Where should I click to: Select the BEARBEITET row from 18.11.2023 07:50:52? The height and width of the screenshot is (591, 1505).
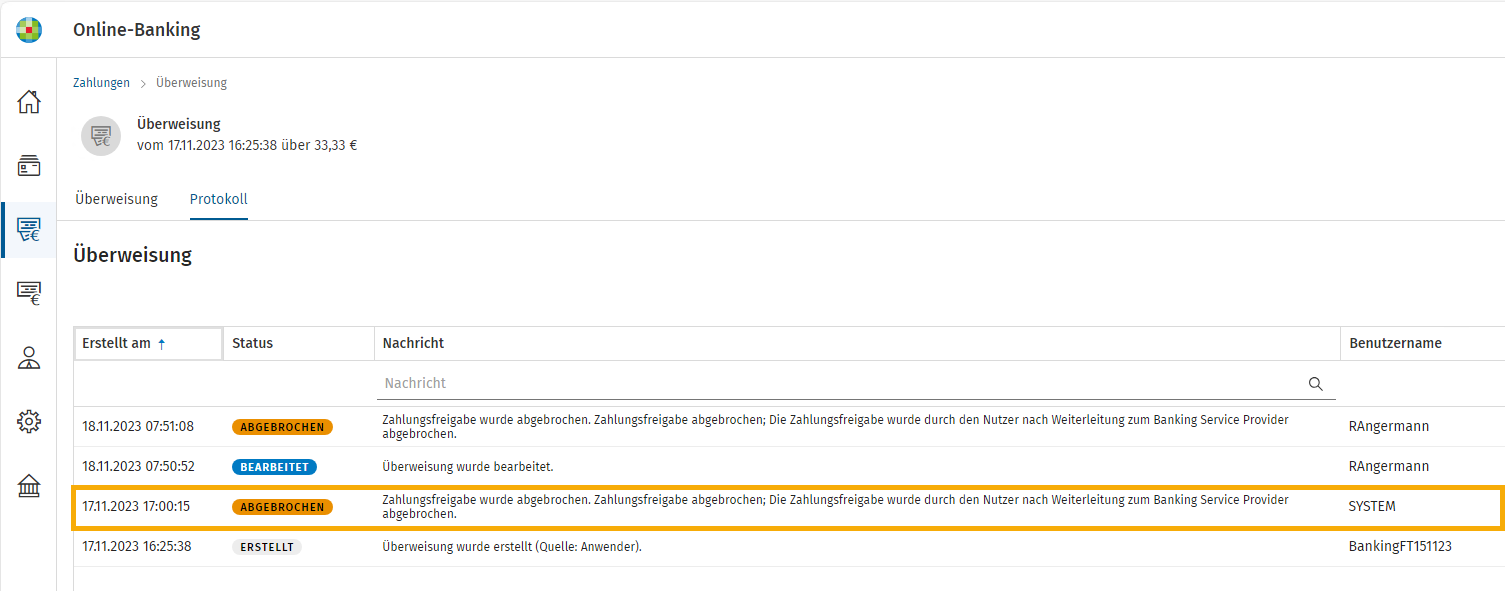[789, 467]
